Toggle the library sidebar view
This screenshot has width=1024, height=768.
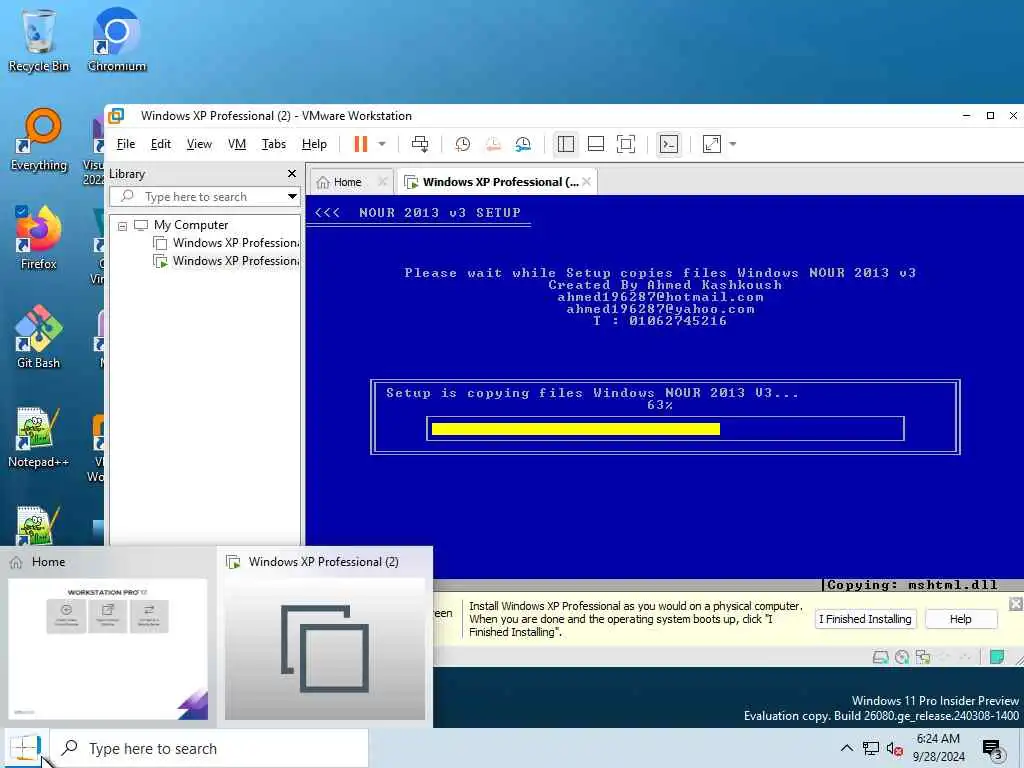click(566, 144)
